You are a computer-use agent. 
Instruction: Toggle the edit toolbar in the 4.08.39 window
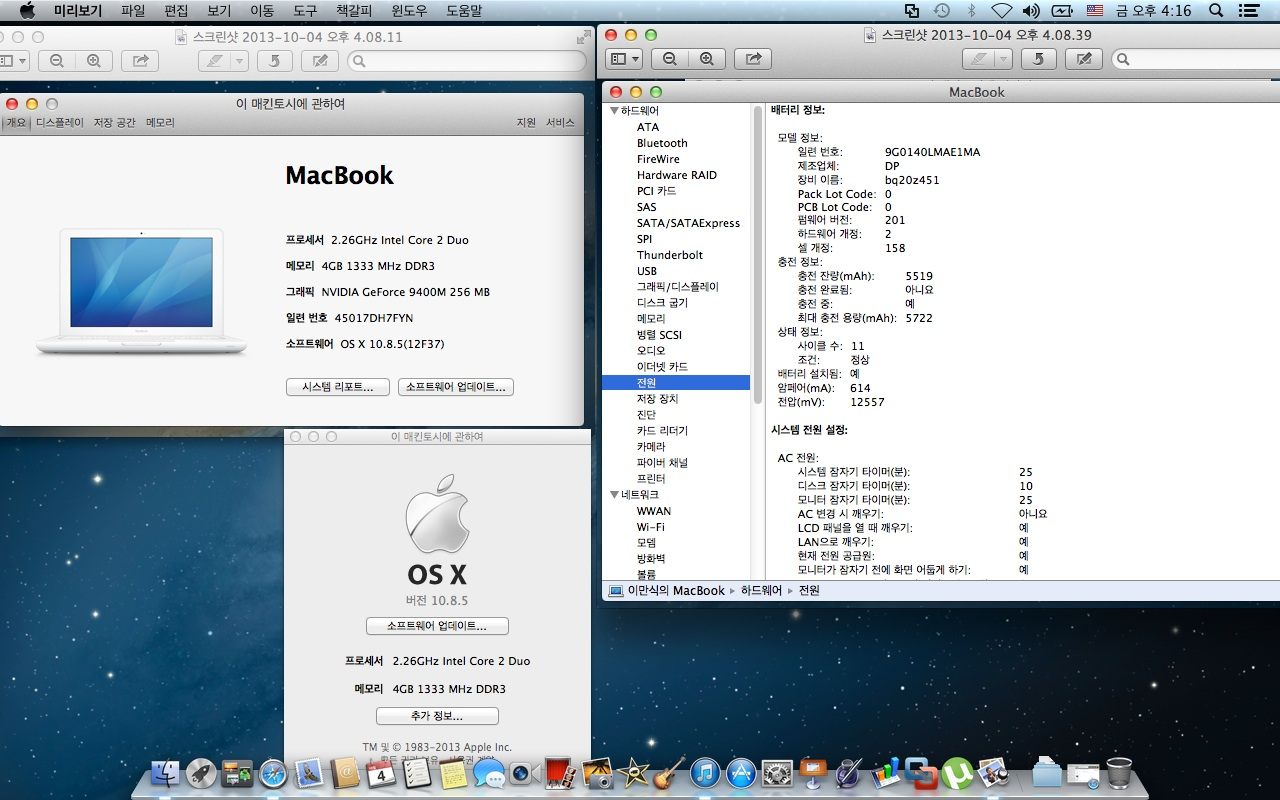pyautogui.click(x=1083, y=59)
